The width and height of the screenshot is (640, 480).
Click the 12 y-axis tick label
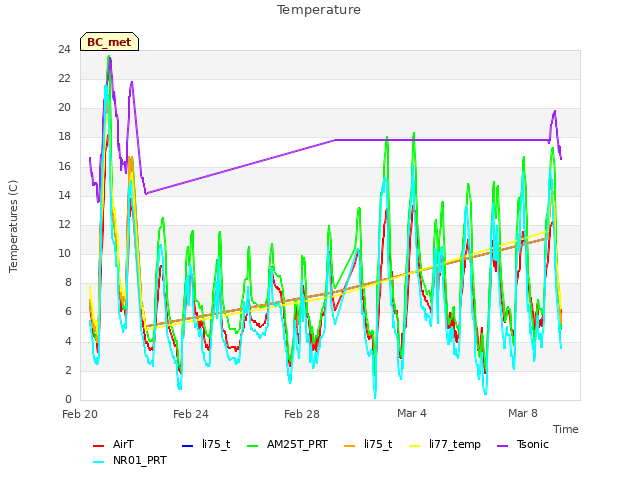[x=64, y=224]
